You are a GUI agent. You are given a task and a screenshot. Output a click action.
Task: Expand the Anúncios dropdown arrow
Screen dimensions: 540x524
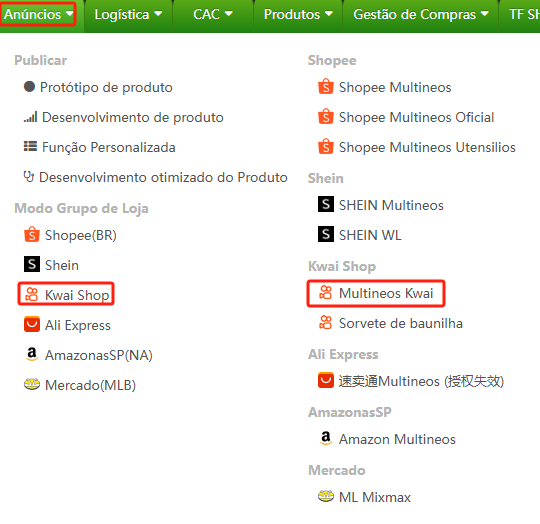tap(70, 14)
